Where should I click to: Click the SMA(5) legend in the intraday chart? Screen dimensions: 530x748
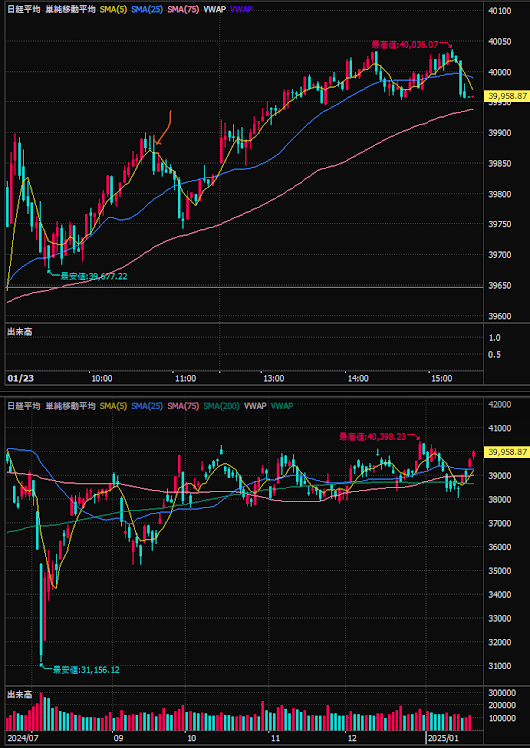[114, 9]
